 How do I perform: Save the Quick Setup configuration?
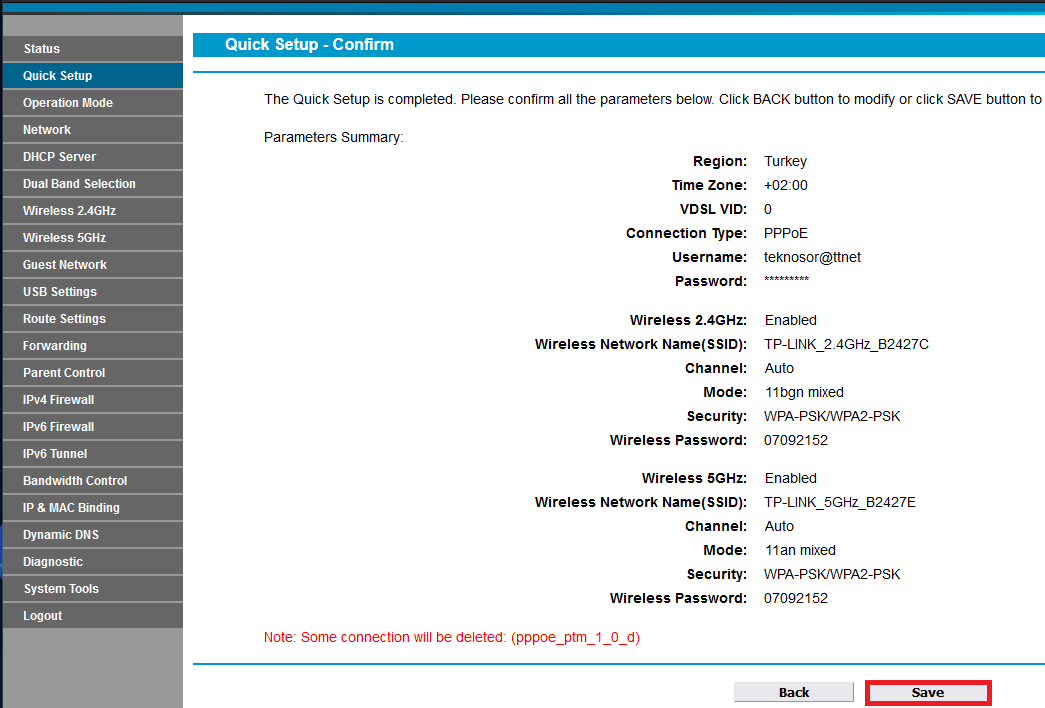point(927,691)
